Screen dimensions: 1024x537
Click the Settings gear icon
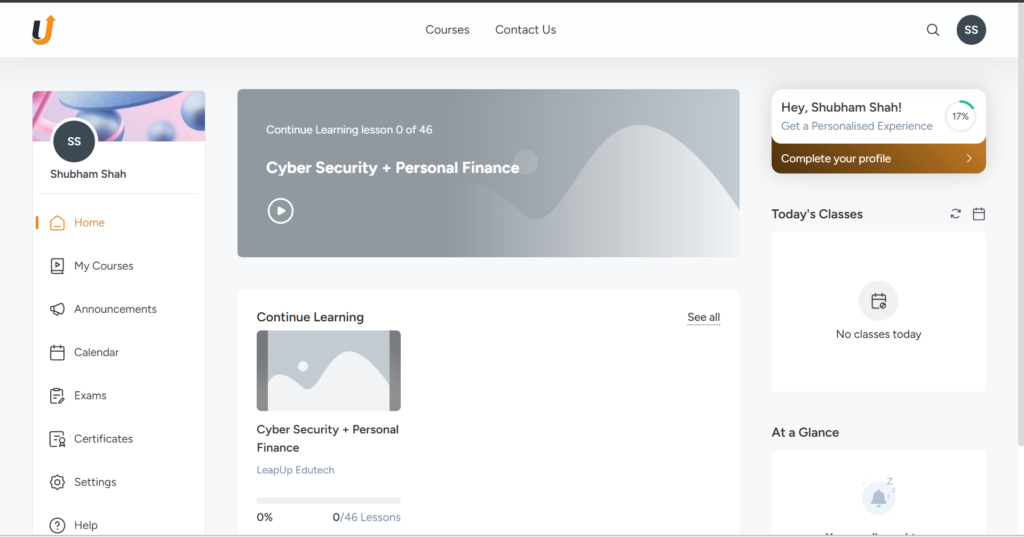57,482
